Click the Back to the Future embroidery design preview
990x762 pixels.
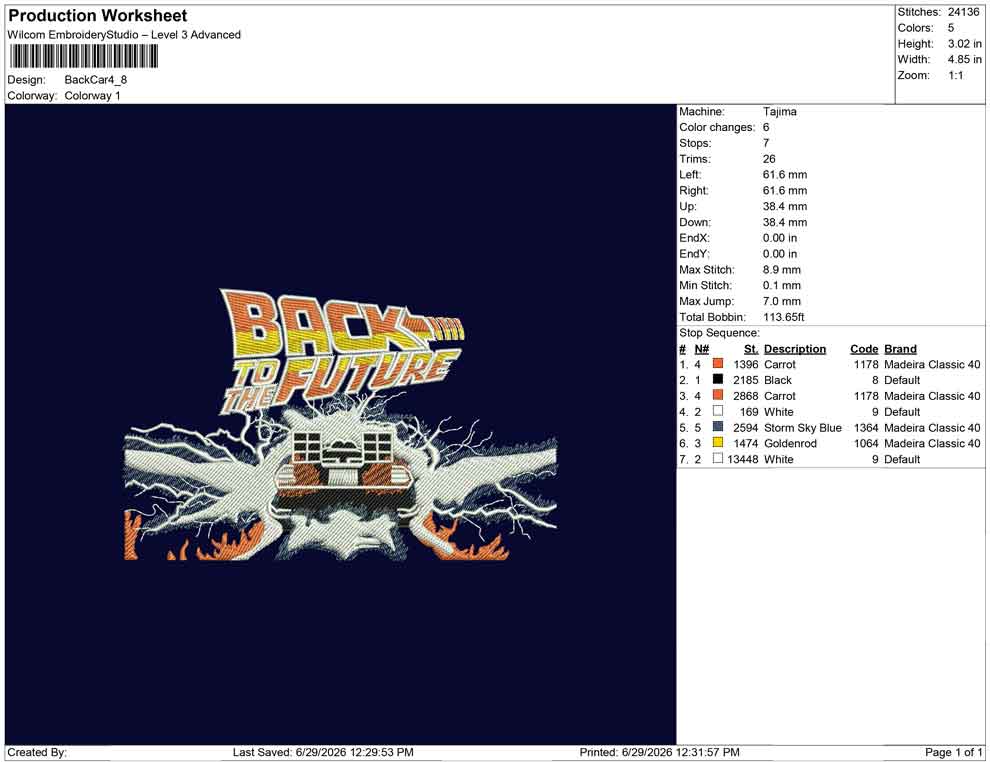coord(340,424)
